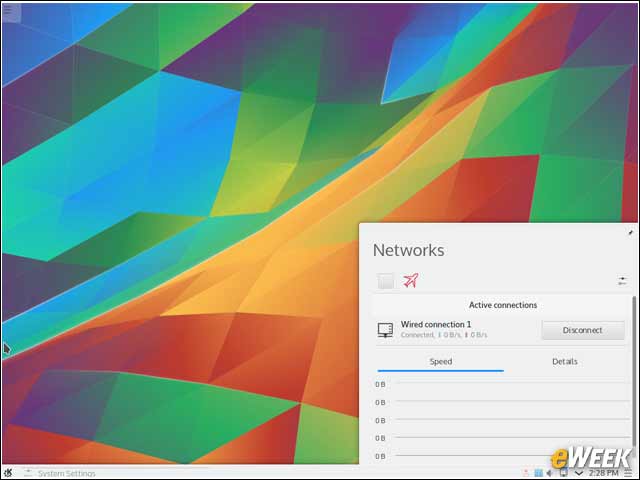The height and width of the screenshot is (480, 640).
Task: Expand hidden system tray icons
Action: [579, 473]
